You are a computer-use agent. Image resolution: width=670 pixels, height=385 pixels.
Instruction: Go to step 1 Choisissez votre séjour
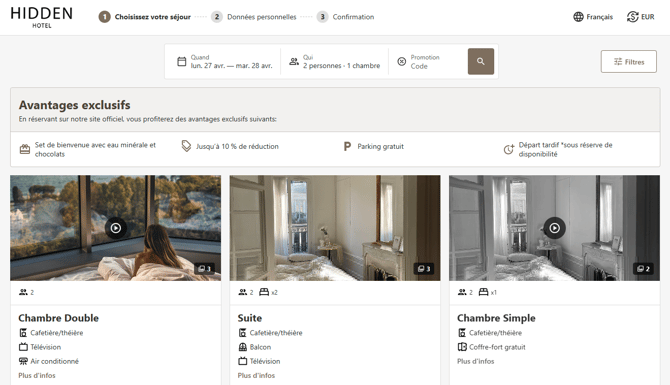click(145, 17)
